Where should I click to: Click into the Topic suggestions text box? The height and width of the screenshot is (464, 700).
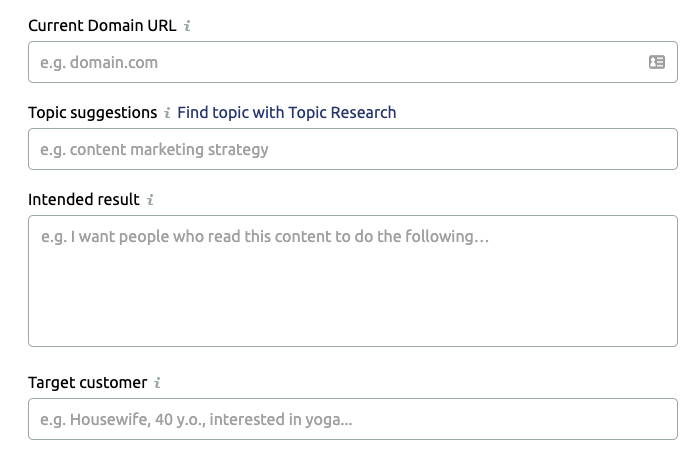pyautogui.click(x=353, y=149)
